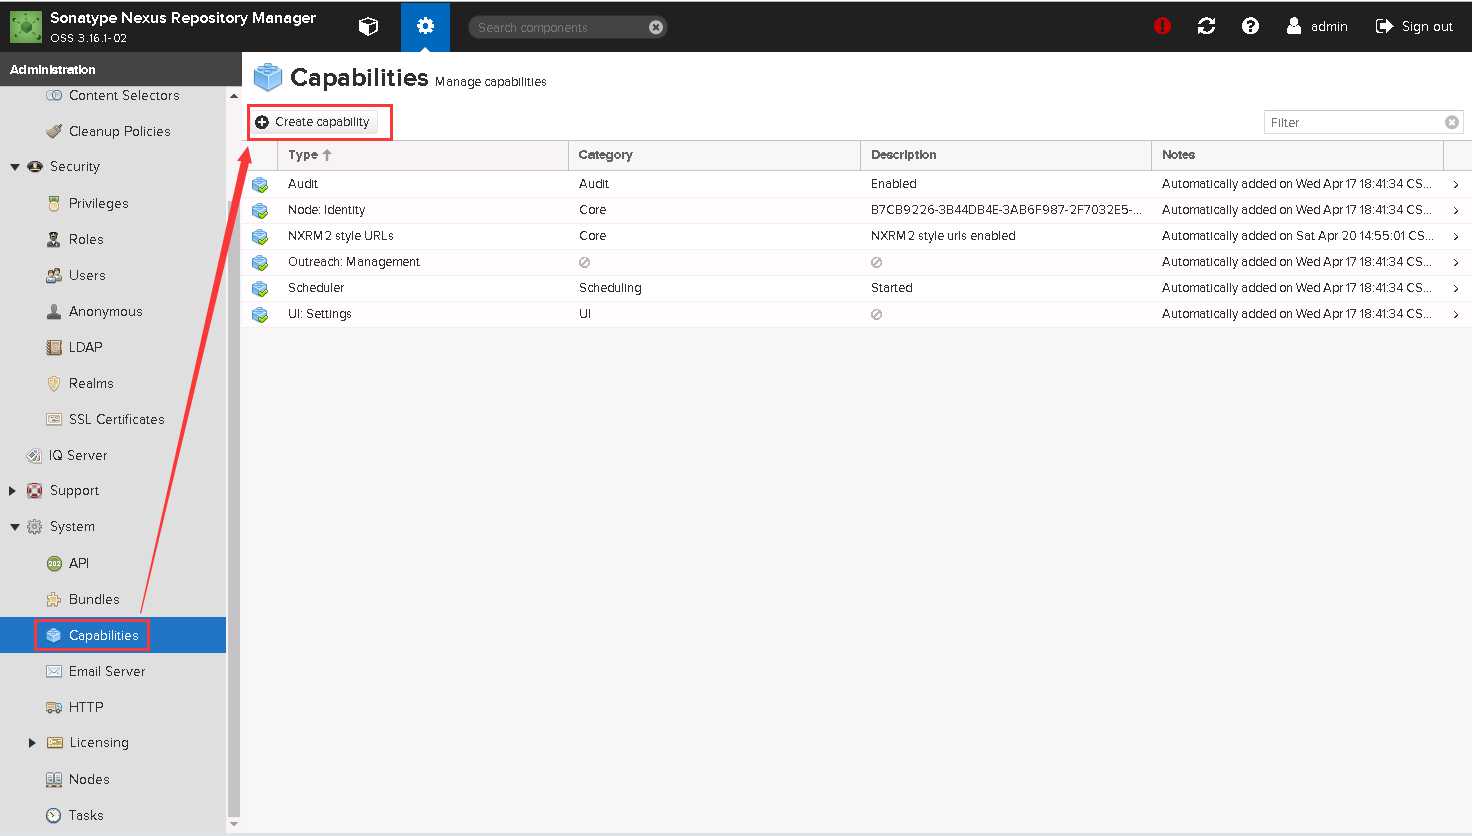
Task: Click the Tasks clock icon
Action: pyautogui.click(x=54, y=815)
